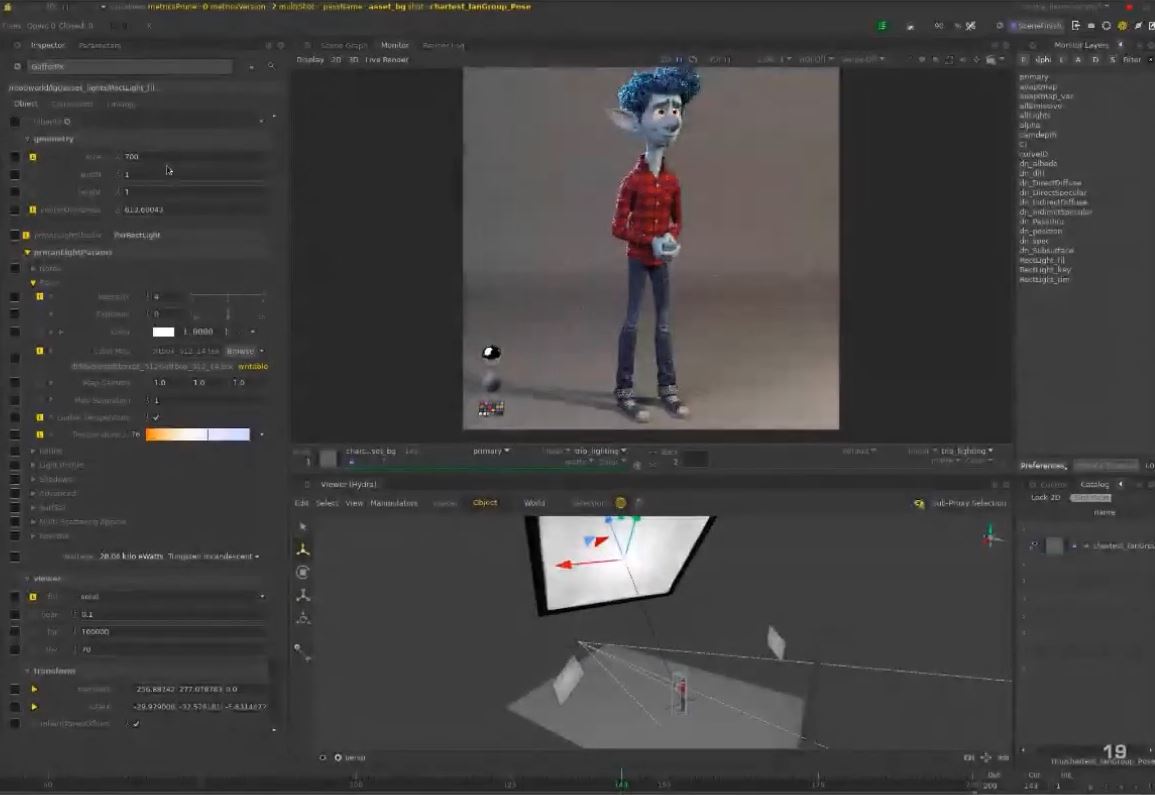Click the yellow circle icon beside Selection
Screen dimensions: 1155x795
[621, 502]
